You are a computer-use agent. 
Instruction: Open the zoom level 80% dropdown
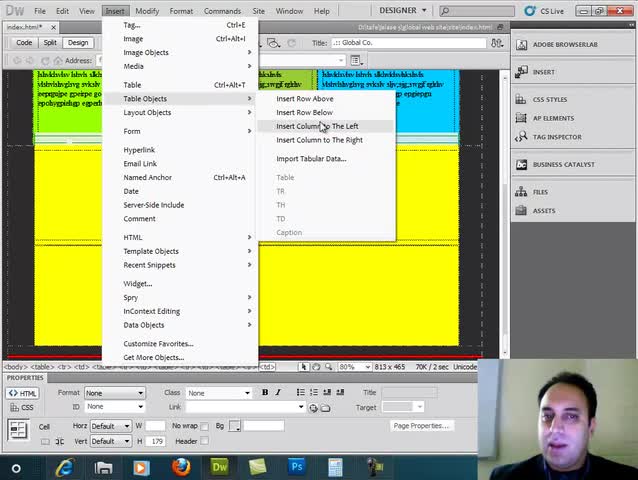pos(354,367)
